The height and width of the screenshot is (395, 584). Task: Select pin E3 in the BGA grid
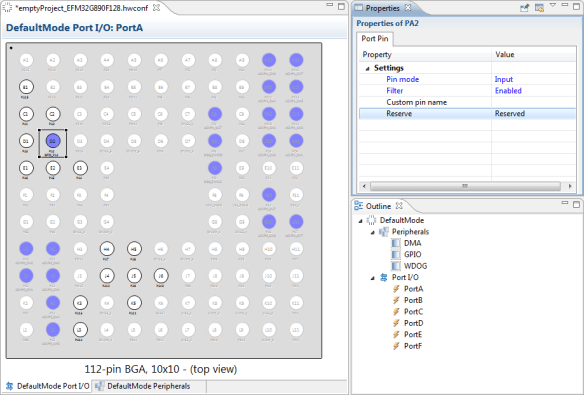80,168
